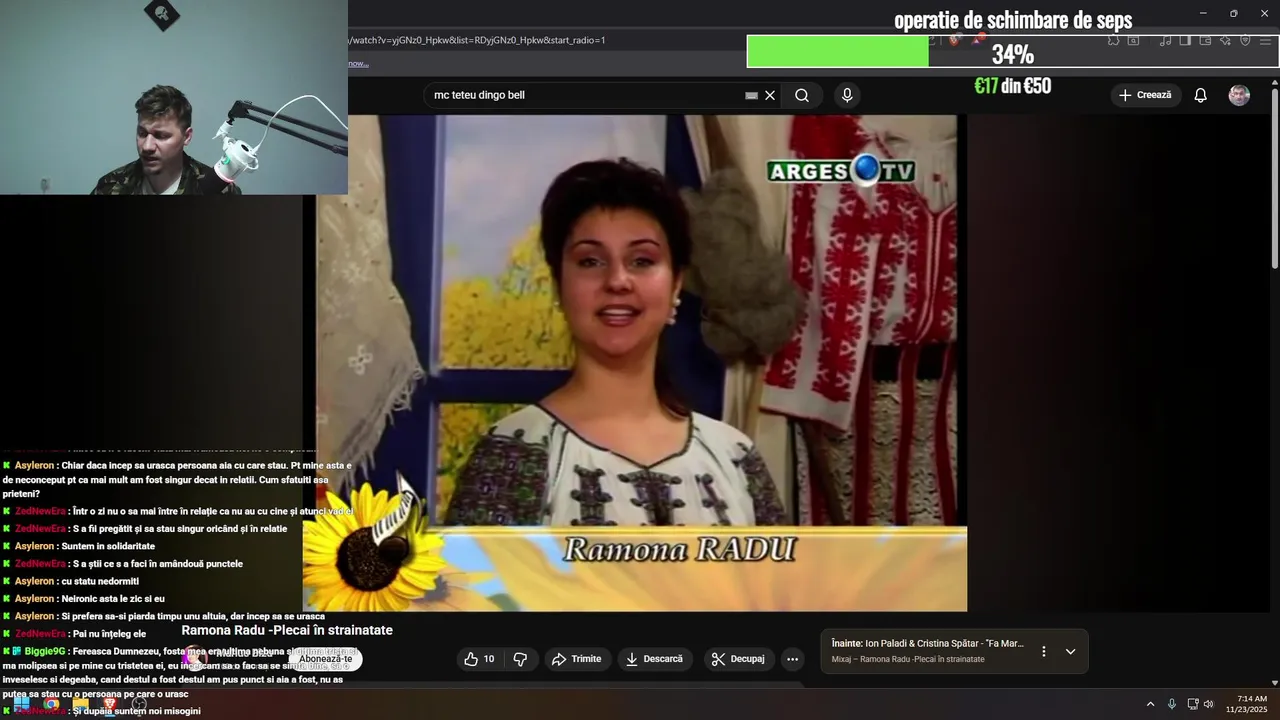Like the Ramona Radu video
The width and height of the screenshot is (1280, 720).
[480, 659]
